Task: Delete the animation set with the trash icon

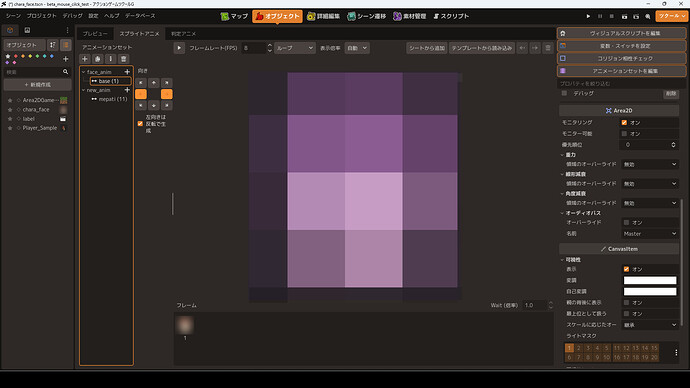Action: 124,59
